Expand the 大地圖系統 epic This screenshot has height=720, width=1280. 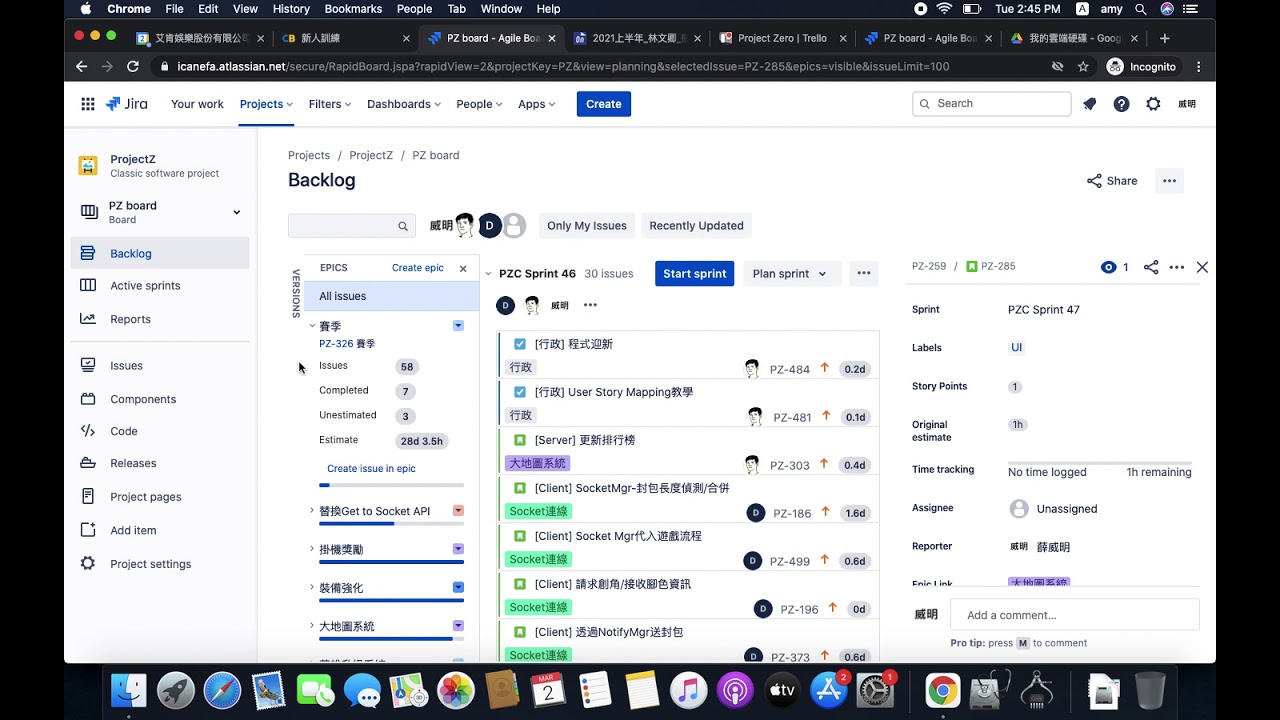(312, 626)
